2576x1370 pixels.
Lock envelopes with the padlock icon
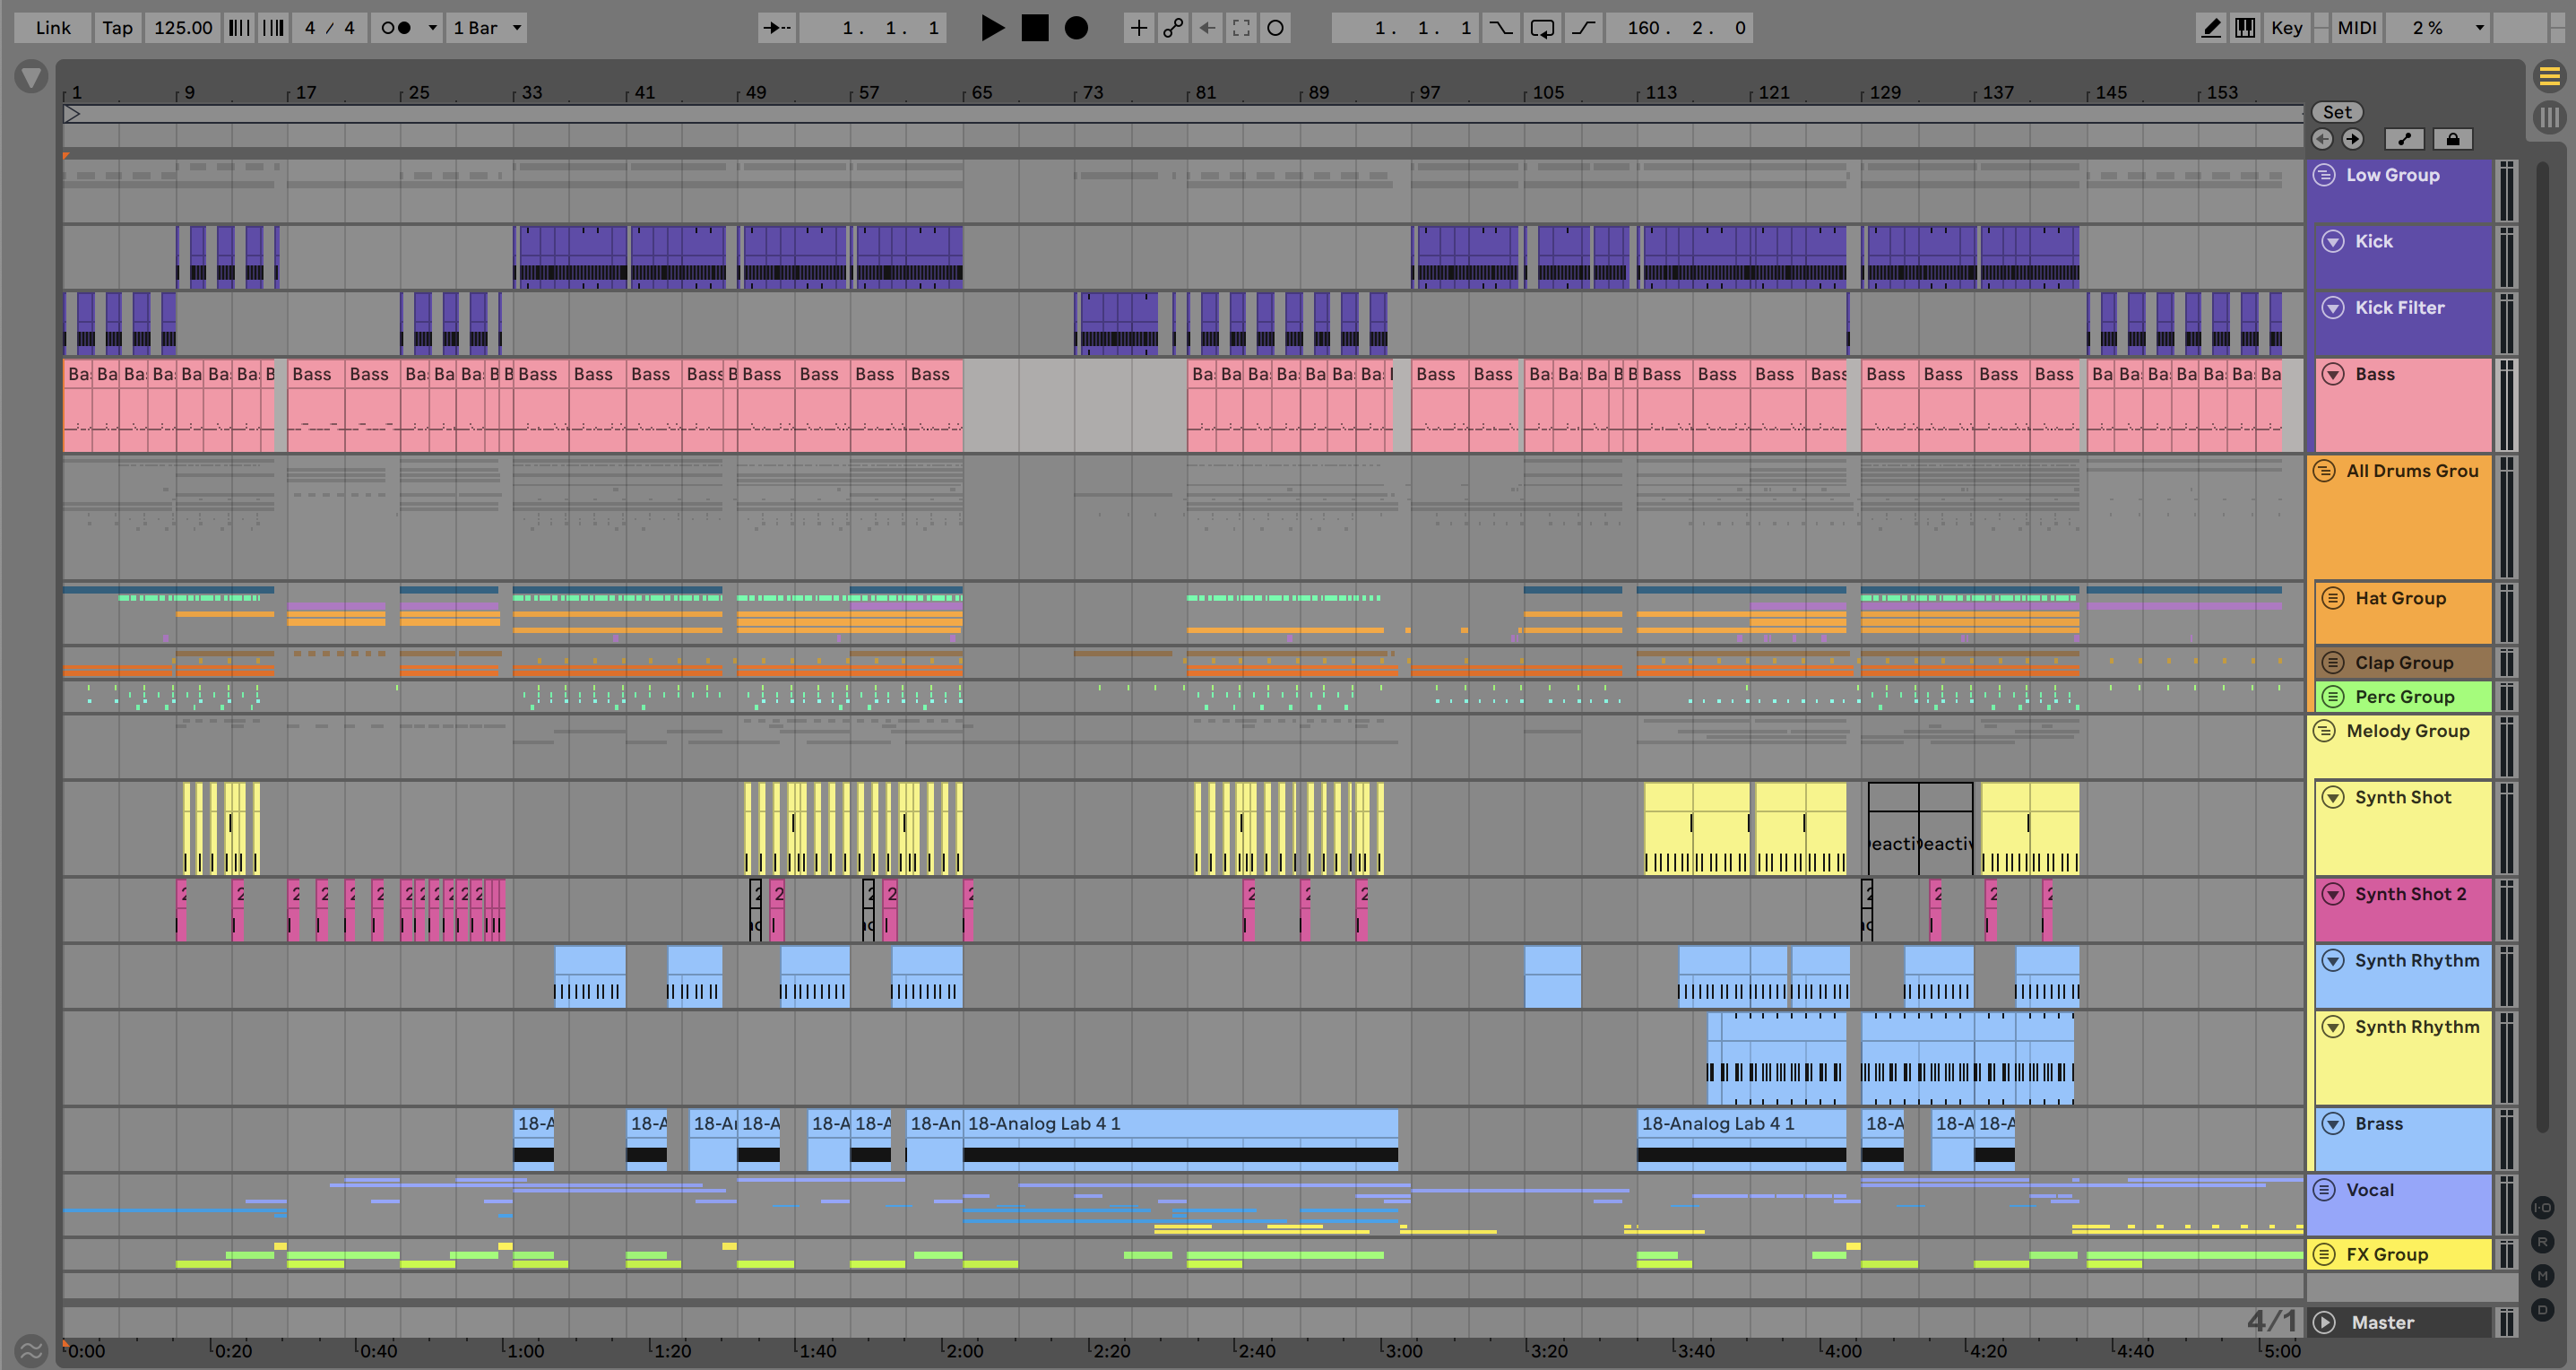click(2452, 139)
